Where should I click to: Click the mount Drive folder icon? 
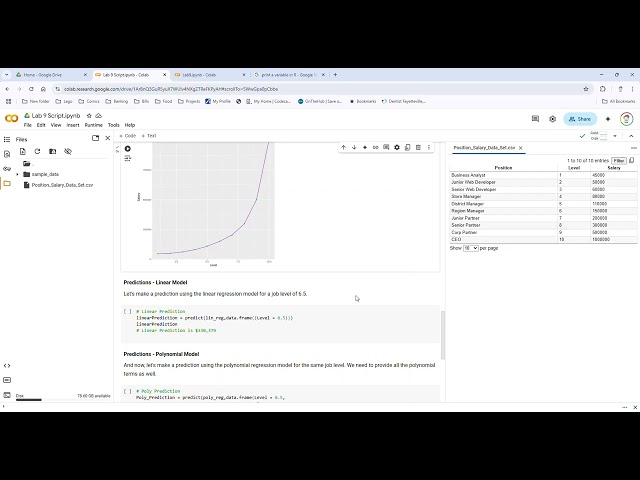pyautogui.click(x=53, y=151)
